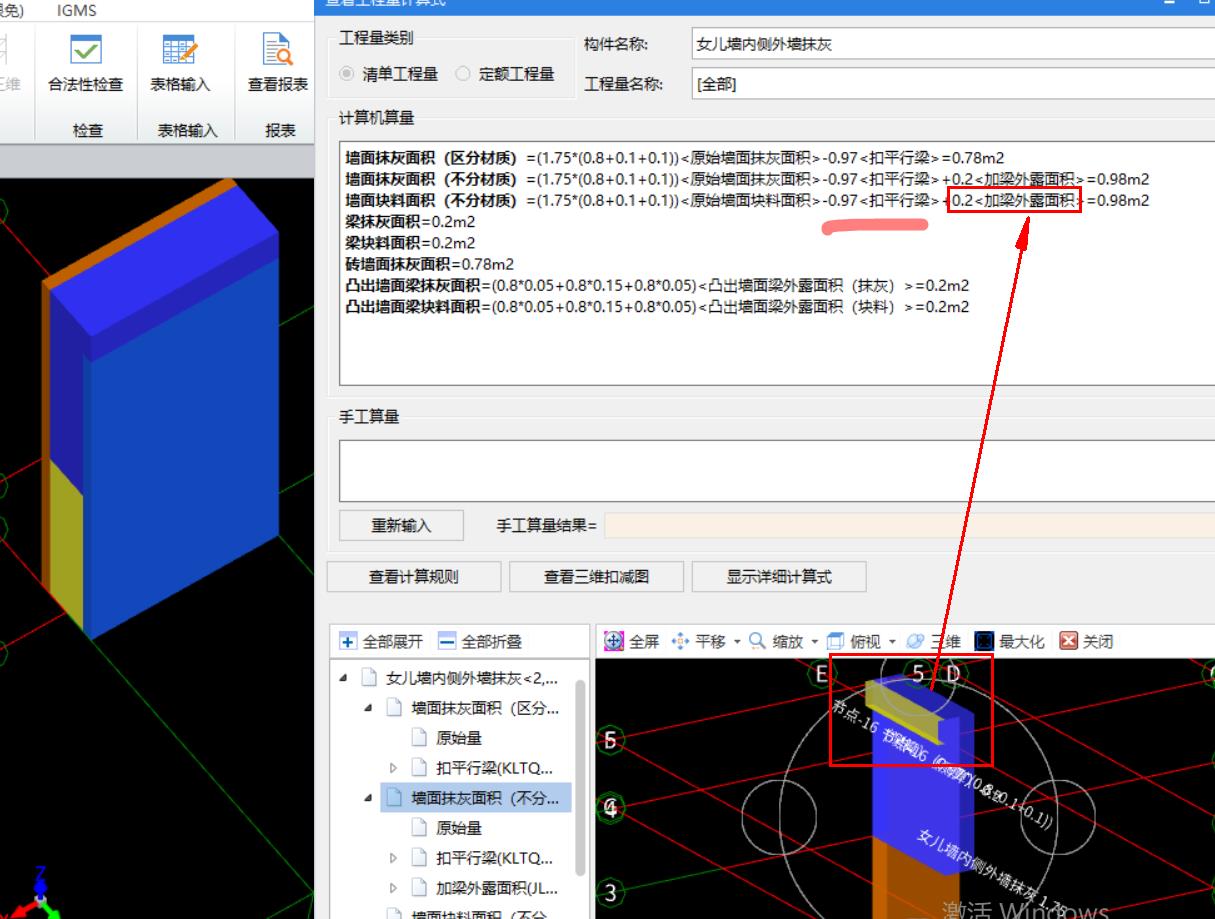Click the 构件名称 input field

coord(953,44)
